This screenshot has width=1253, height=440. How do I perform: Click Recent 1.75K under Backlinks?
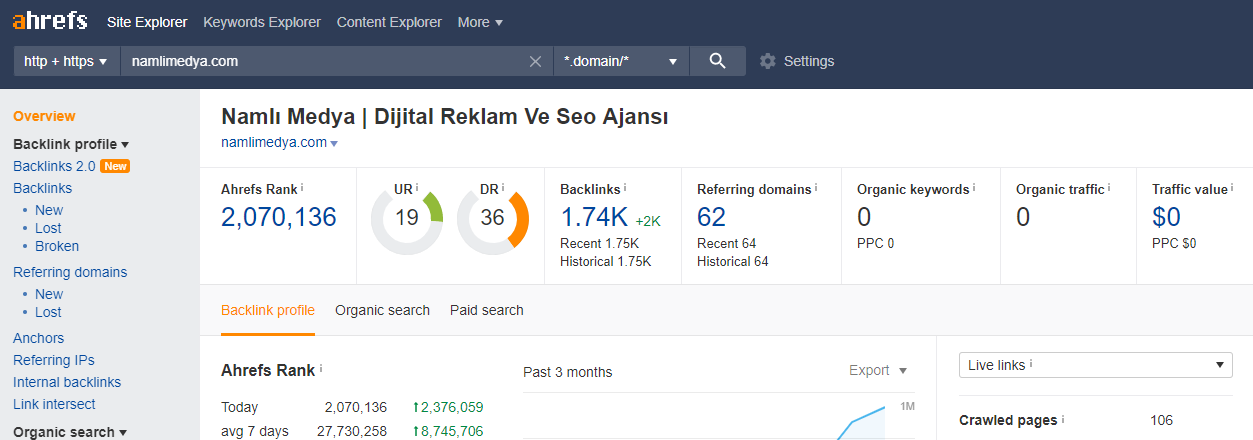[605, 243]
